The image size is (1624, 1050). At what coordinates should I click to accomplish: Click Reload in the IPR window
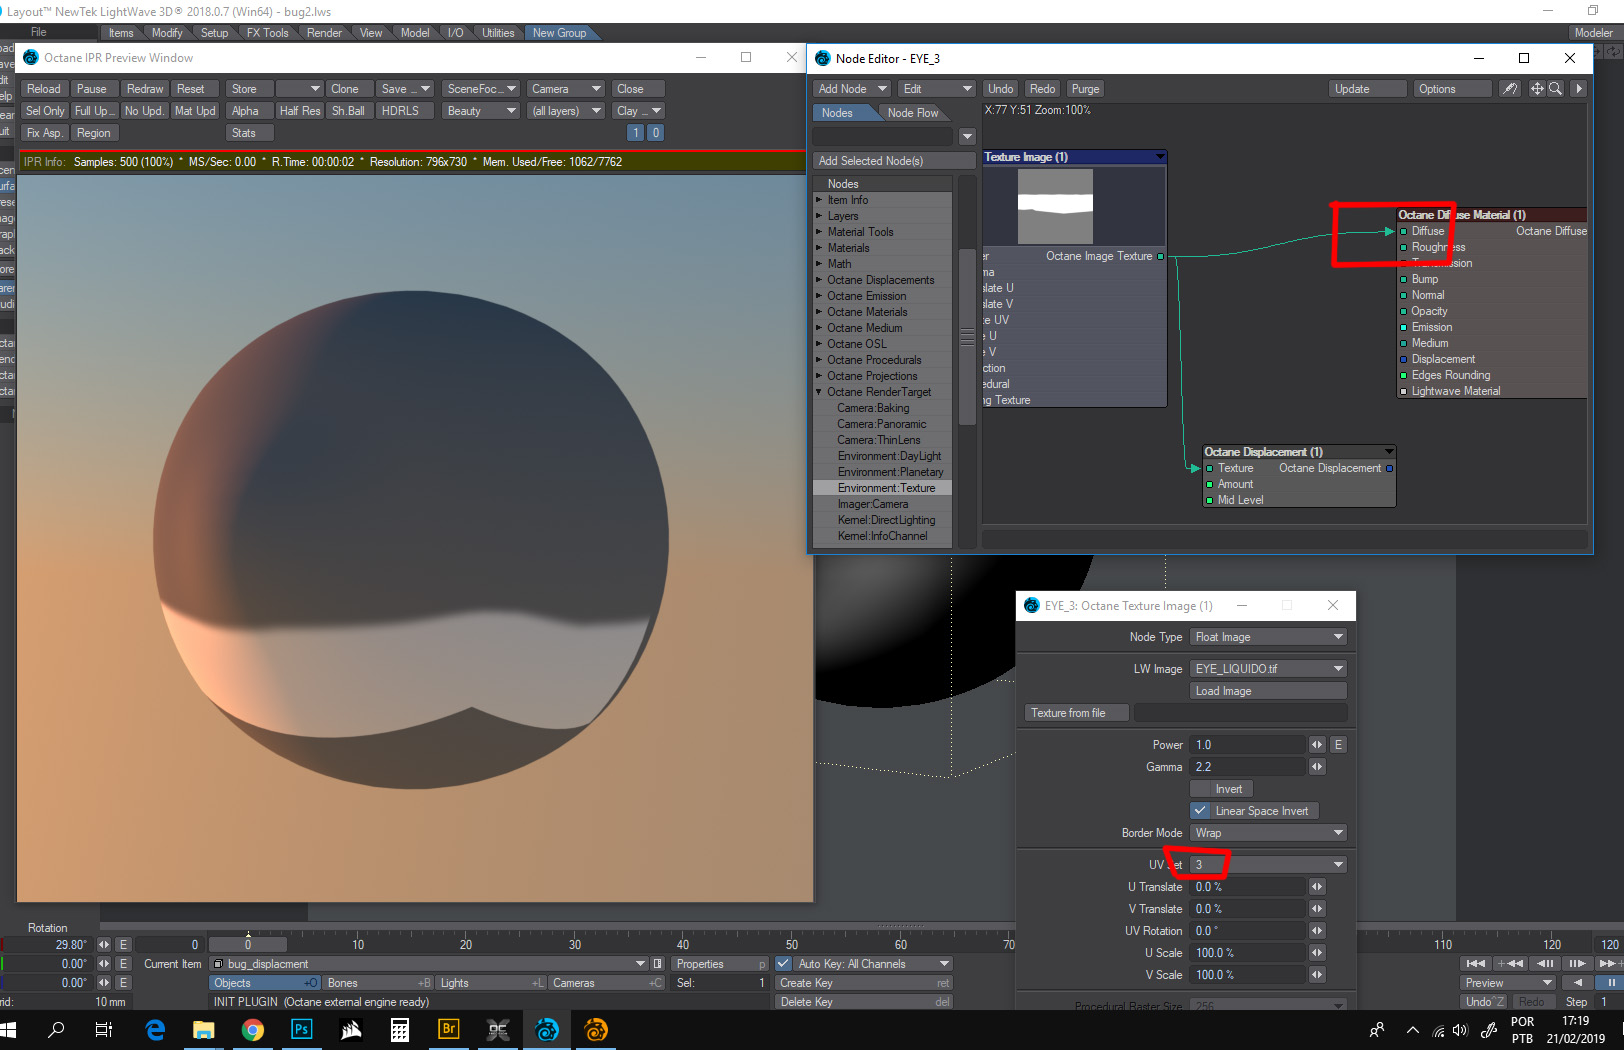[44, 89]
